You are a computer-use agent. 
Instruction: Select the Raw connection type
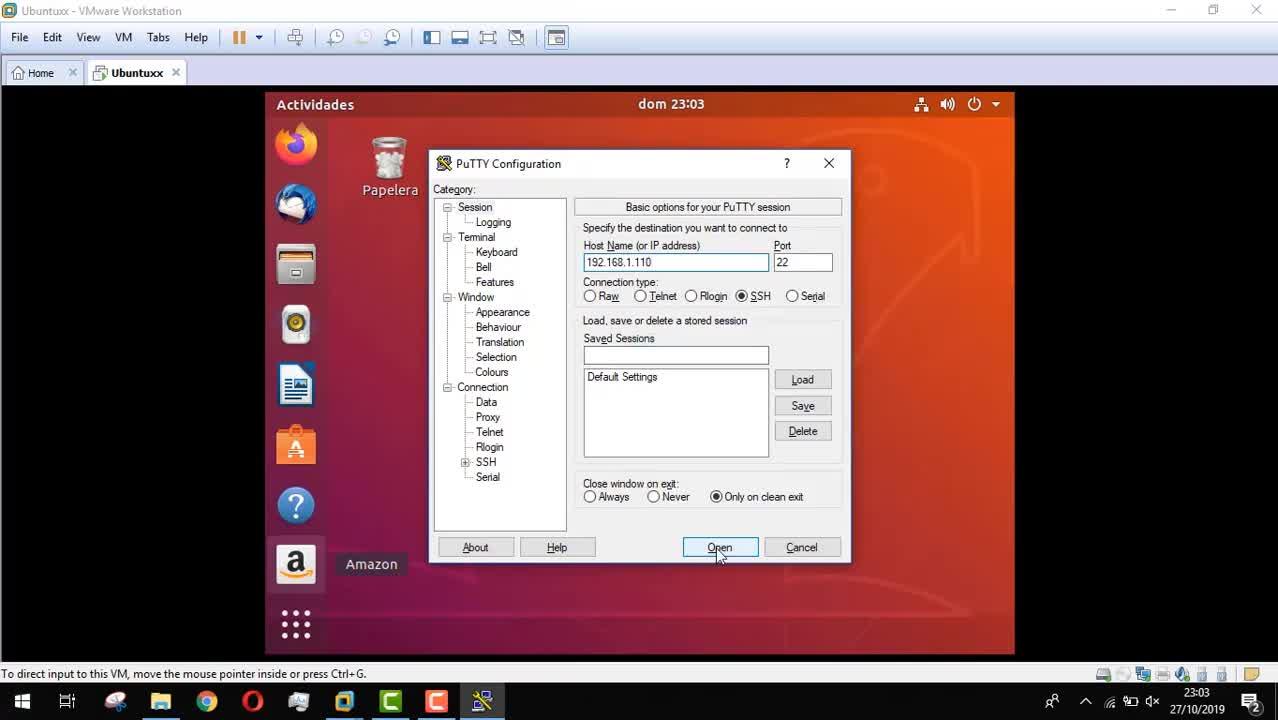click(x=590, y=297)
